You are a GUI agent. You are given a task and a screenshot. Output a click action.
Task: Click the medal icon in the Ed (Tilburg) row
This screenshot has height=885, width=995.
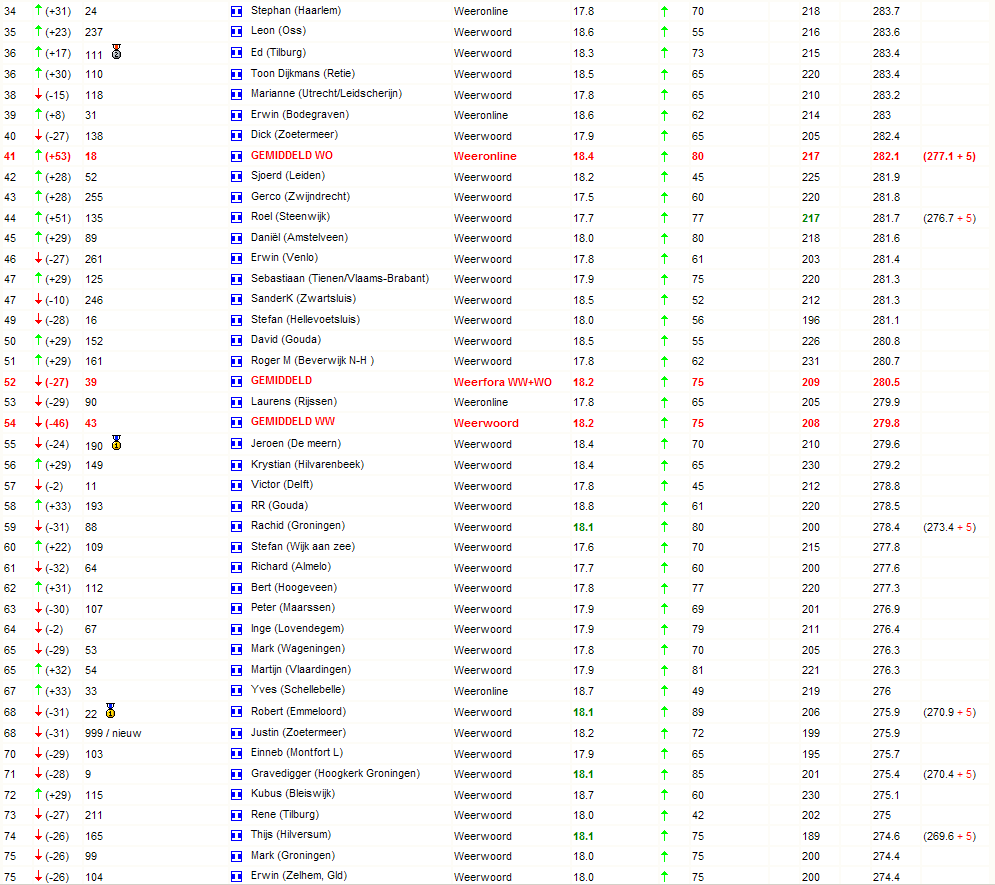pyautogui.click(x=116, y=52)
